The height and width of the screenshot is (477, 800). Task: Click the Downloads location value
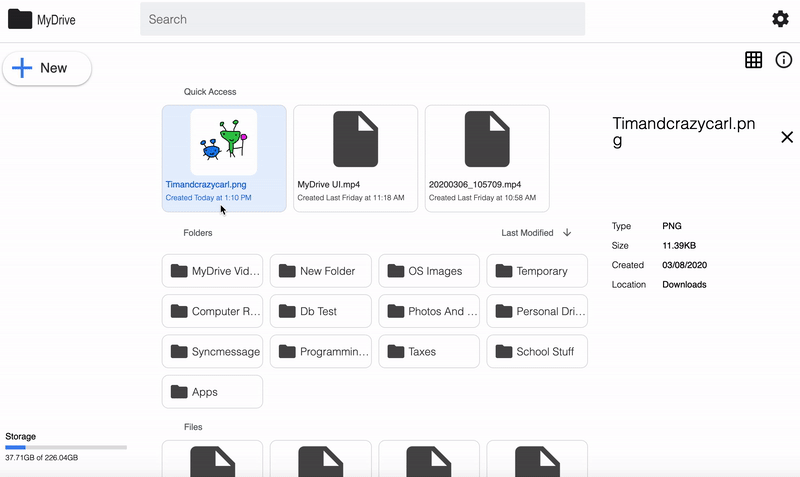(684, 285)
